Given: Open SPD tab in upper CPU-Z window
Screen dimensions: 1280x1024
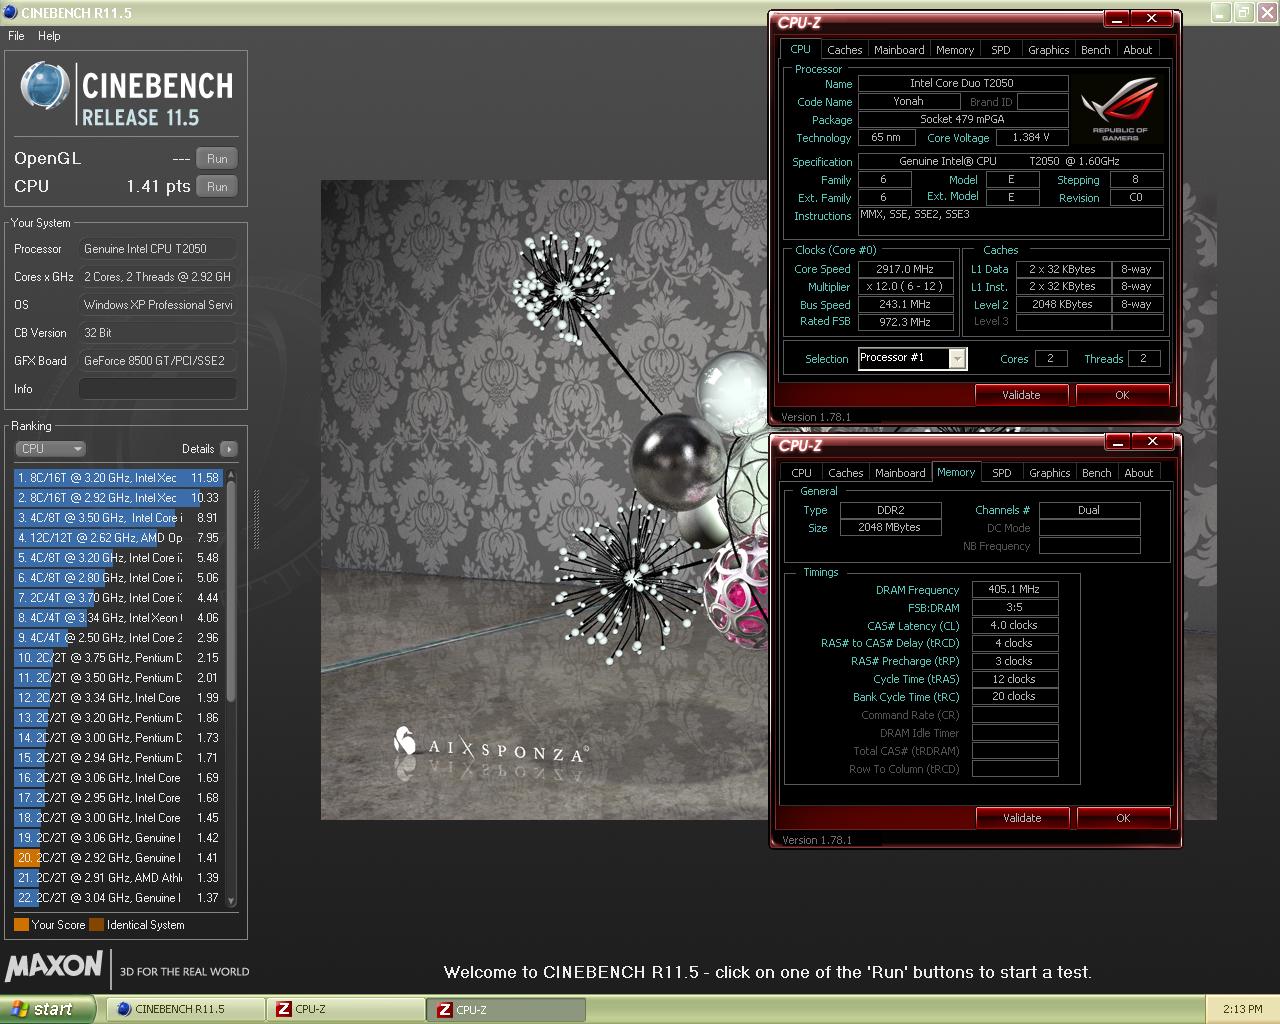Looking at the screenshot, I should coord(1001,50).
